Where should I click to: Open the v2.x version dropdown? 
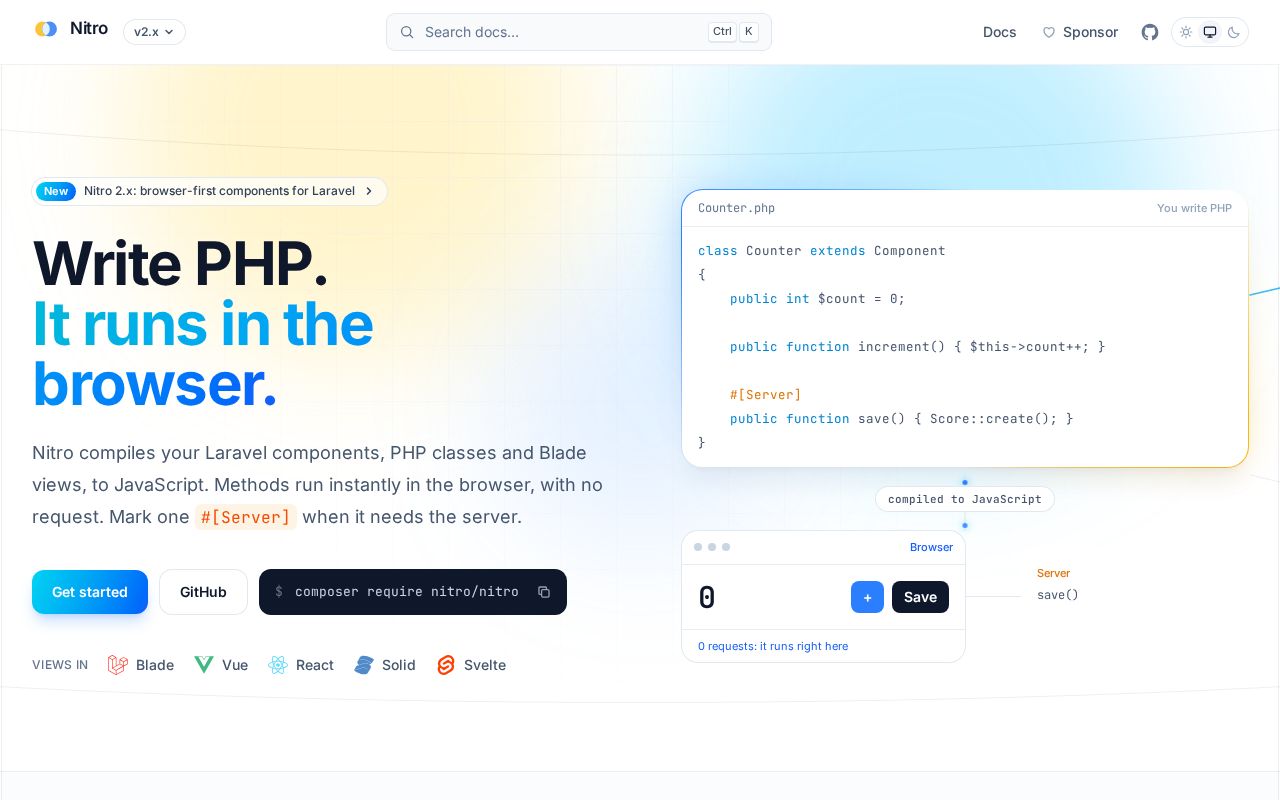pos(154,32)
